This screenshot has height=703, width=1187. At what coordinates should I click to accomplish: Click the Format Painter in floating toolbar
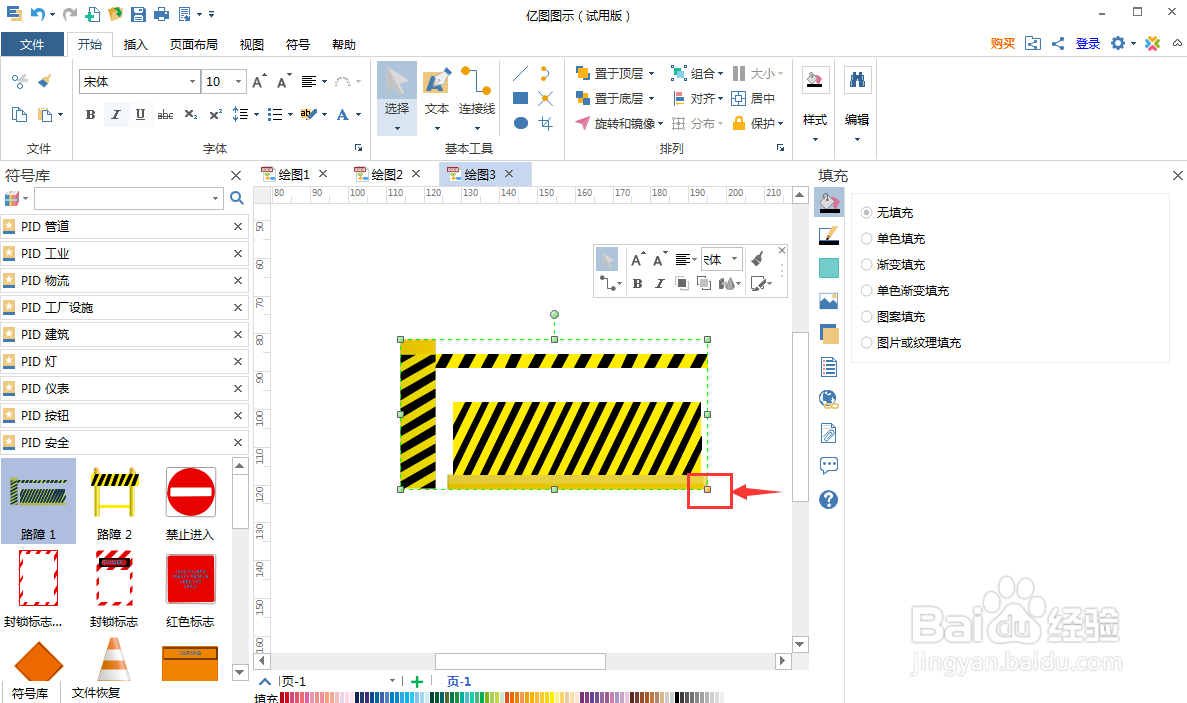click(757, 260)
